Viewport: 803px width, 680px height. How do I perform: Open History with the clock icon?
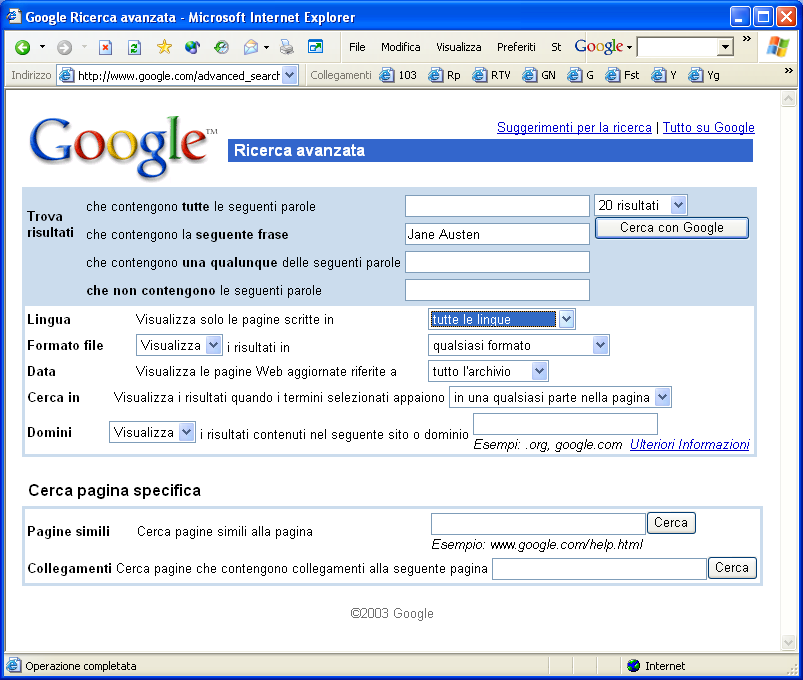[221, 47]
